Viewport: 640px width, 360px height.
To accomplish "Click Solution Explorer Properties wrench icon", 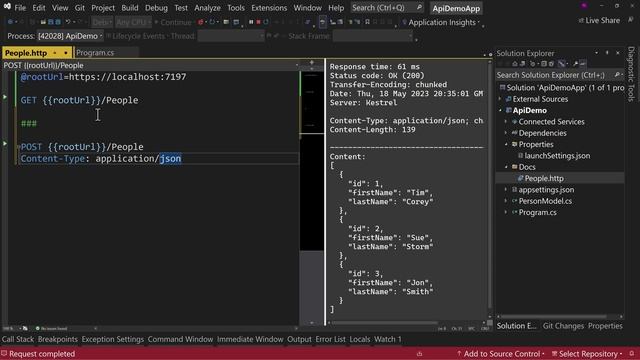I will (576, 64).
